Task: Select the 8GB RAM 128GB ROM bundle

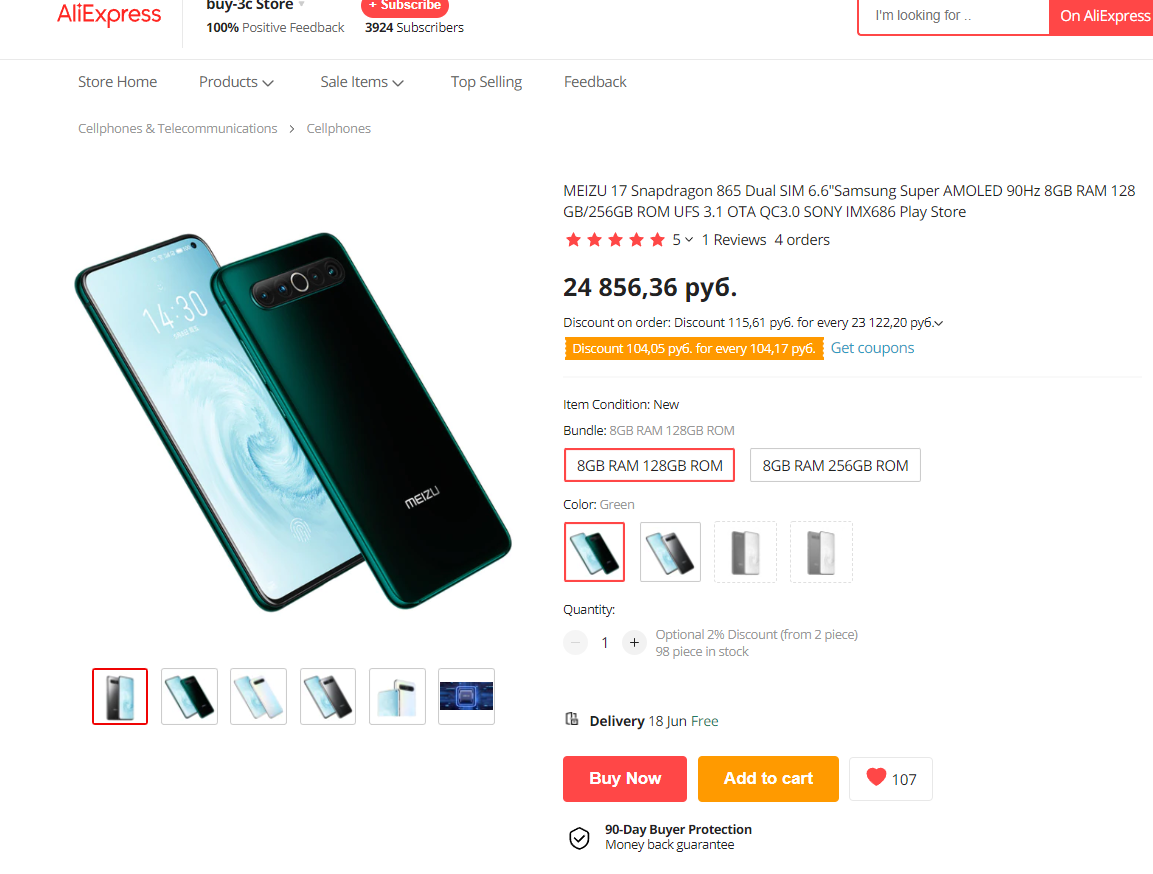Action: coord(649,465)
